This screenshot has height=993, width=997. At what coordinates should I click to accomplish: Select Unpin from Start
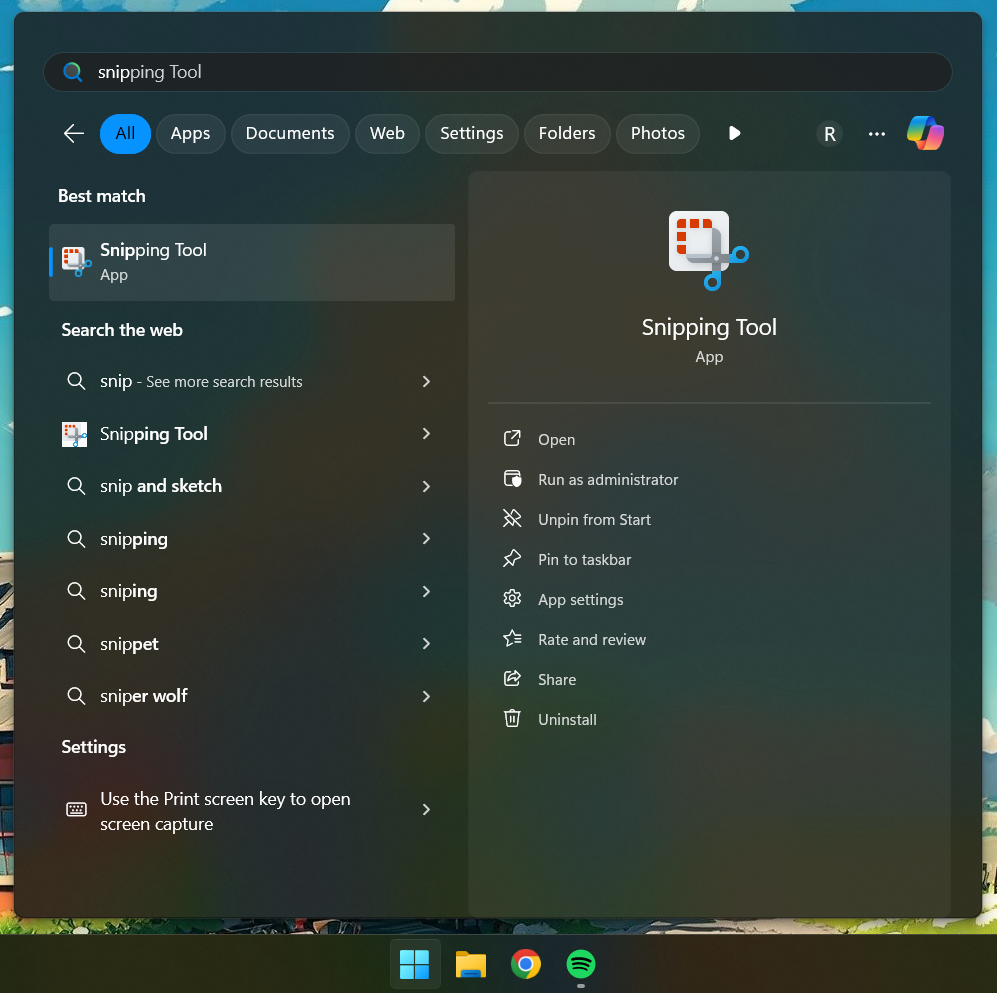coord(594,519)
